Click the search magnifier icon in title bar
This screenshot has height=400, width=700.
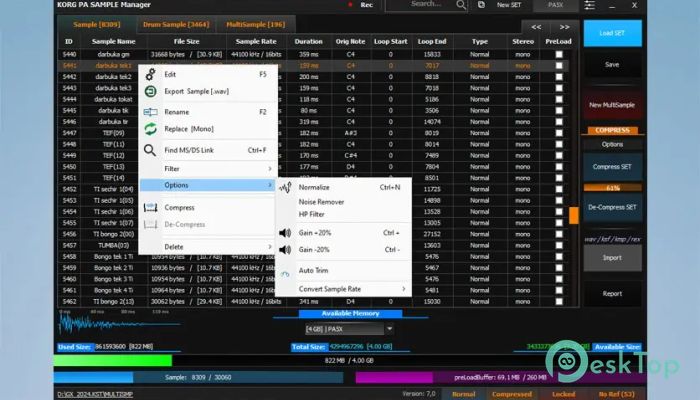[x=461, y=5]
